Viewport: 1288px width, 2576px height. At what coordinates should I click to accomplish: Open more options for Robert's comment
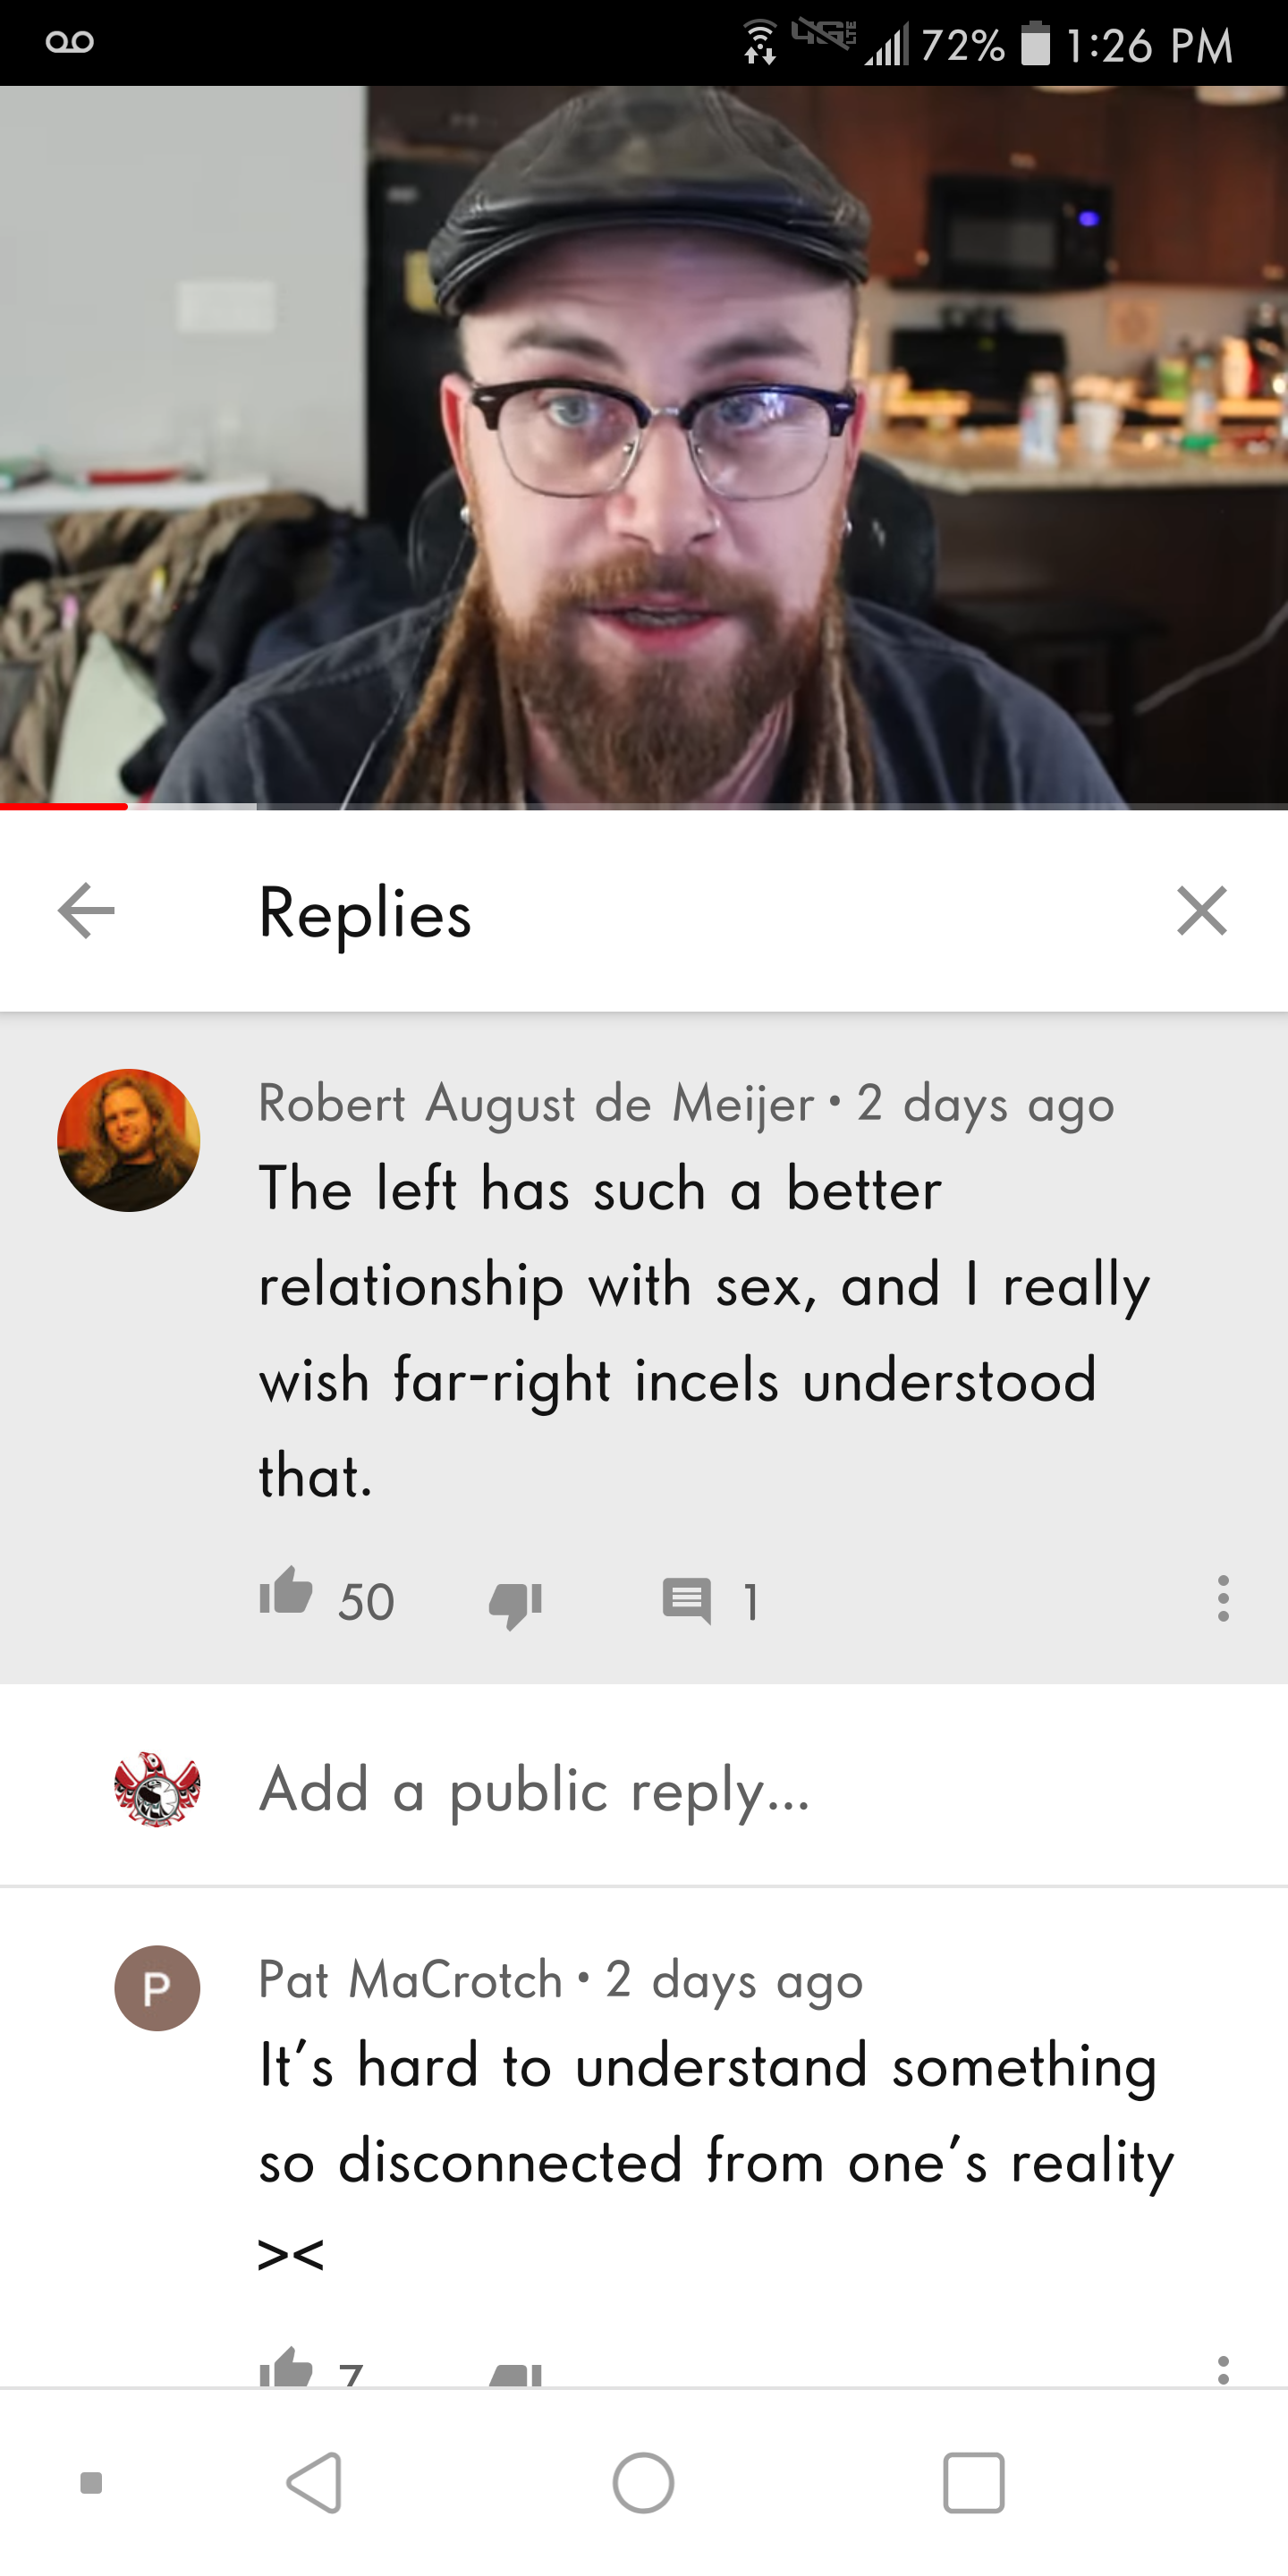coord(1222,1598)
